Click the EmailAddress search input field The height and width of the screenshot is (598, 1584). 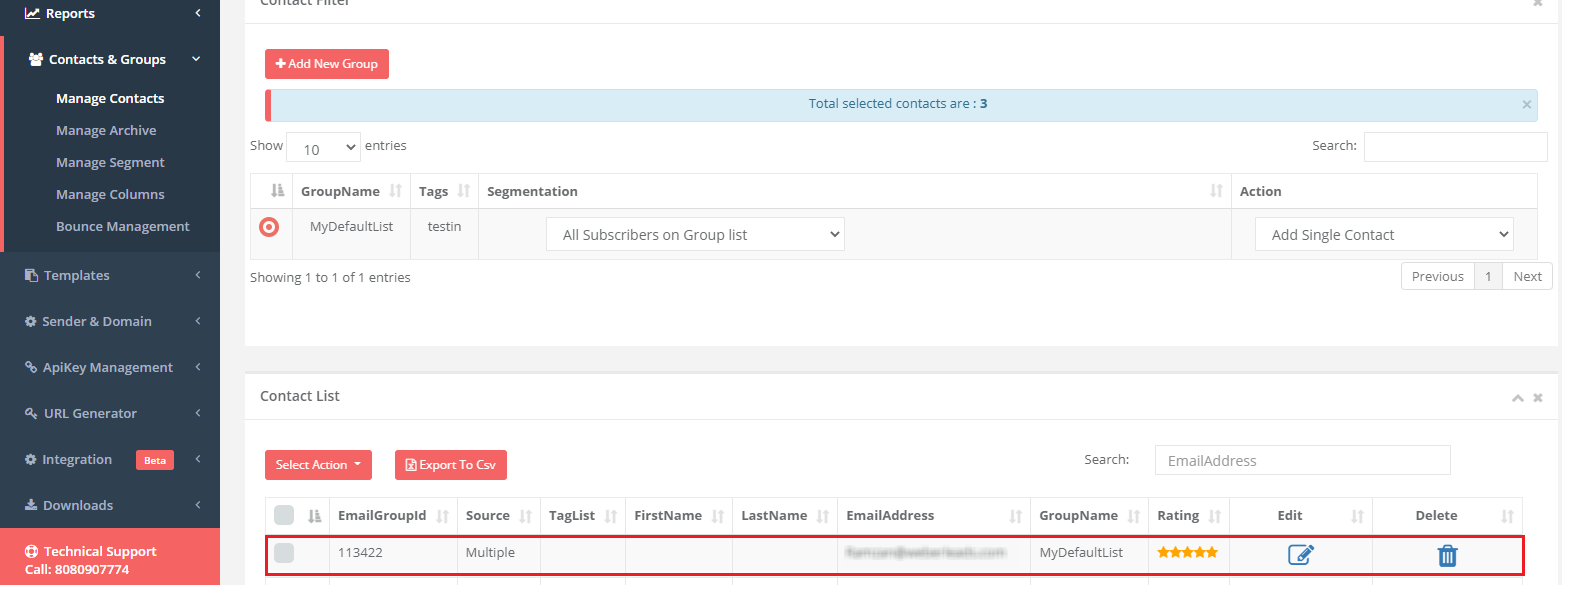pyautogui.click(x=1302, y=461)
